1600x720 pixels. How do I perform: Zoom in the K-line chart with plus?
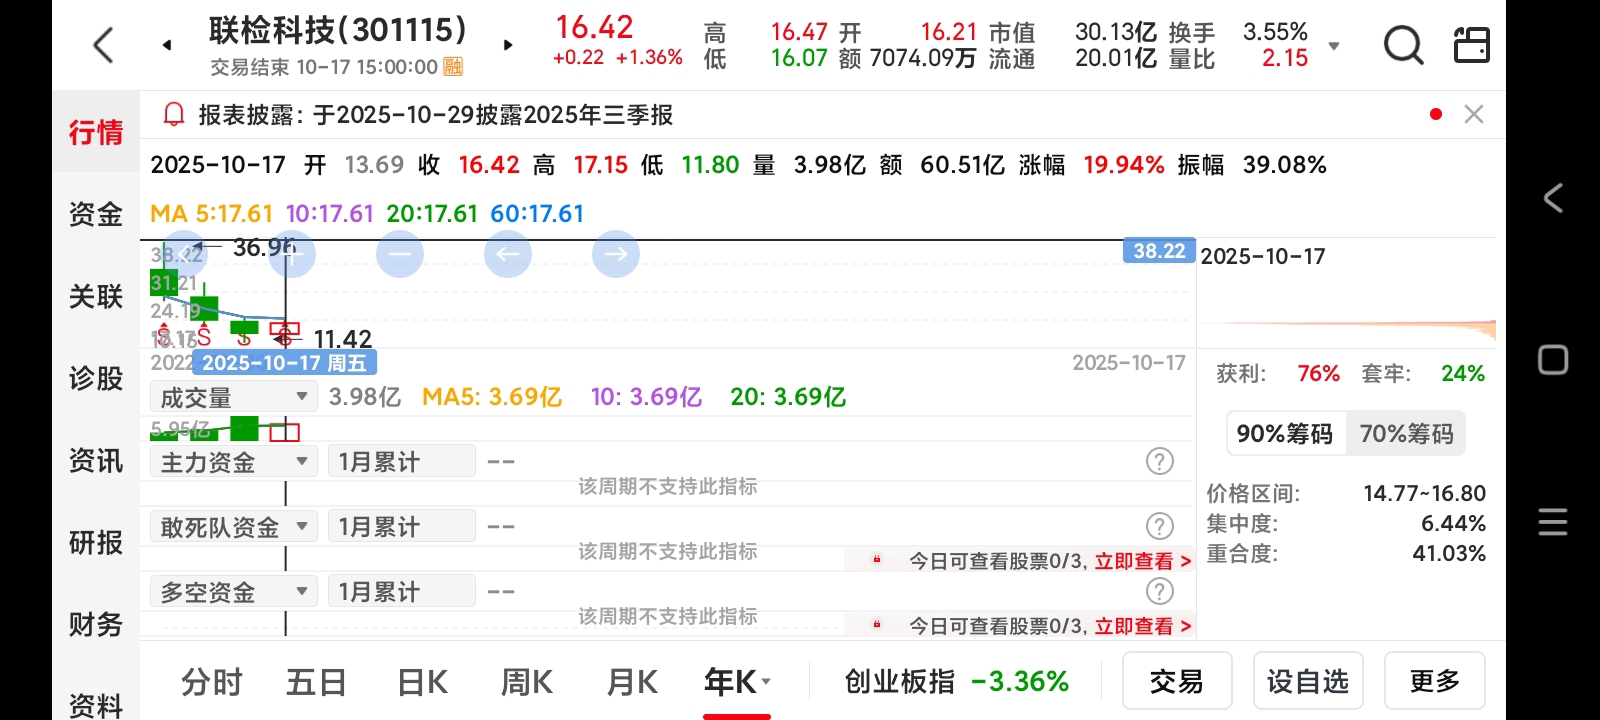(291, 254)
